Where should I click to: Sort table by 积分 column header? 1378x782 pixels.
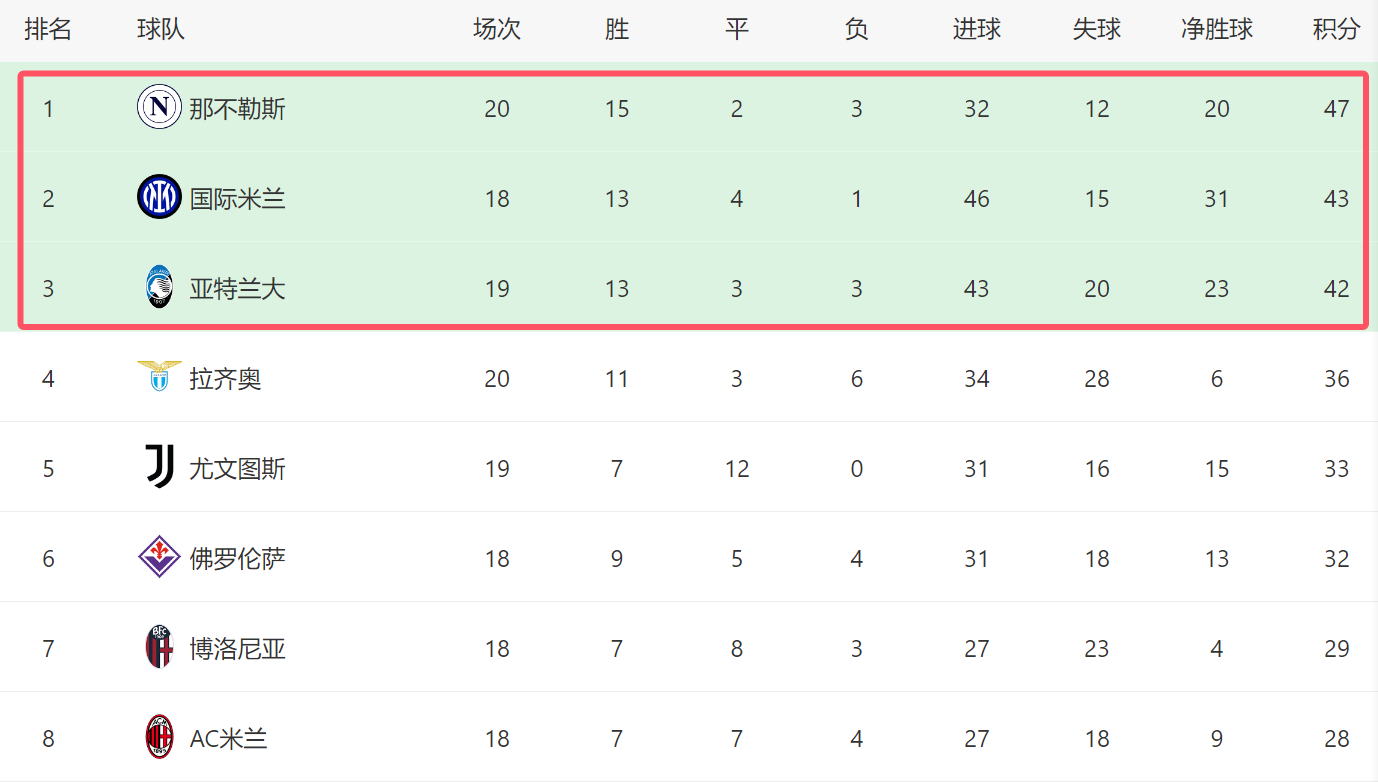pos(1336,29)
